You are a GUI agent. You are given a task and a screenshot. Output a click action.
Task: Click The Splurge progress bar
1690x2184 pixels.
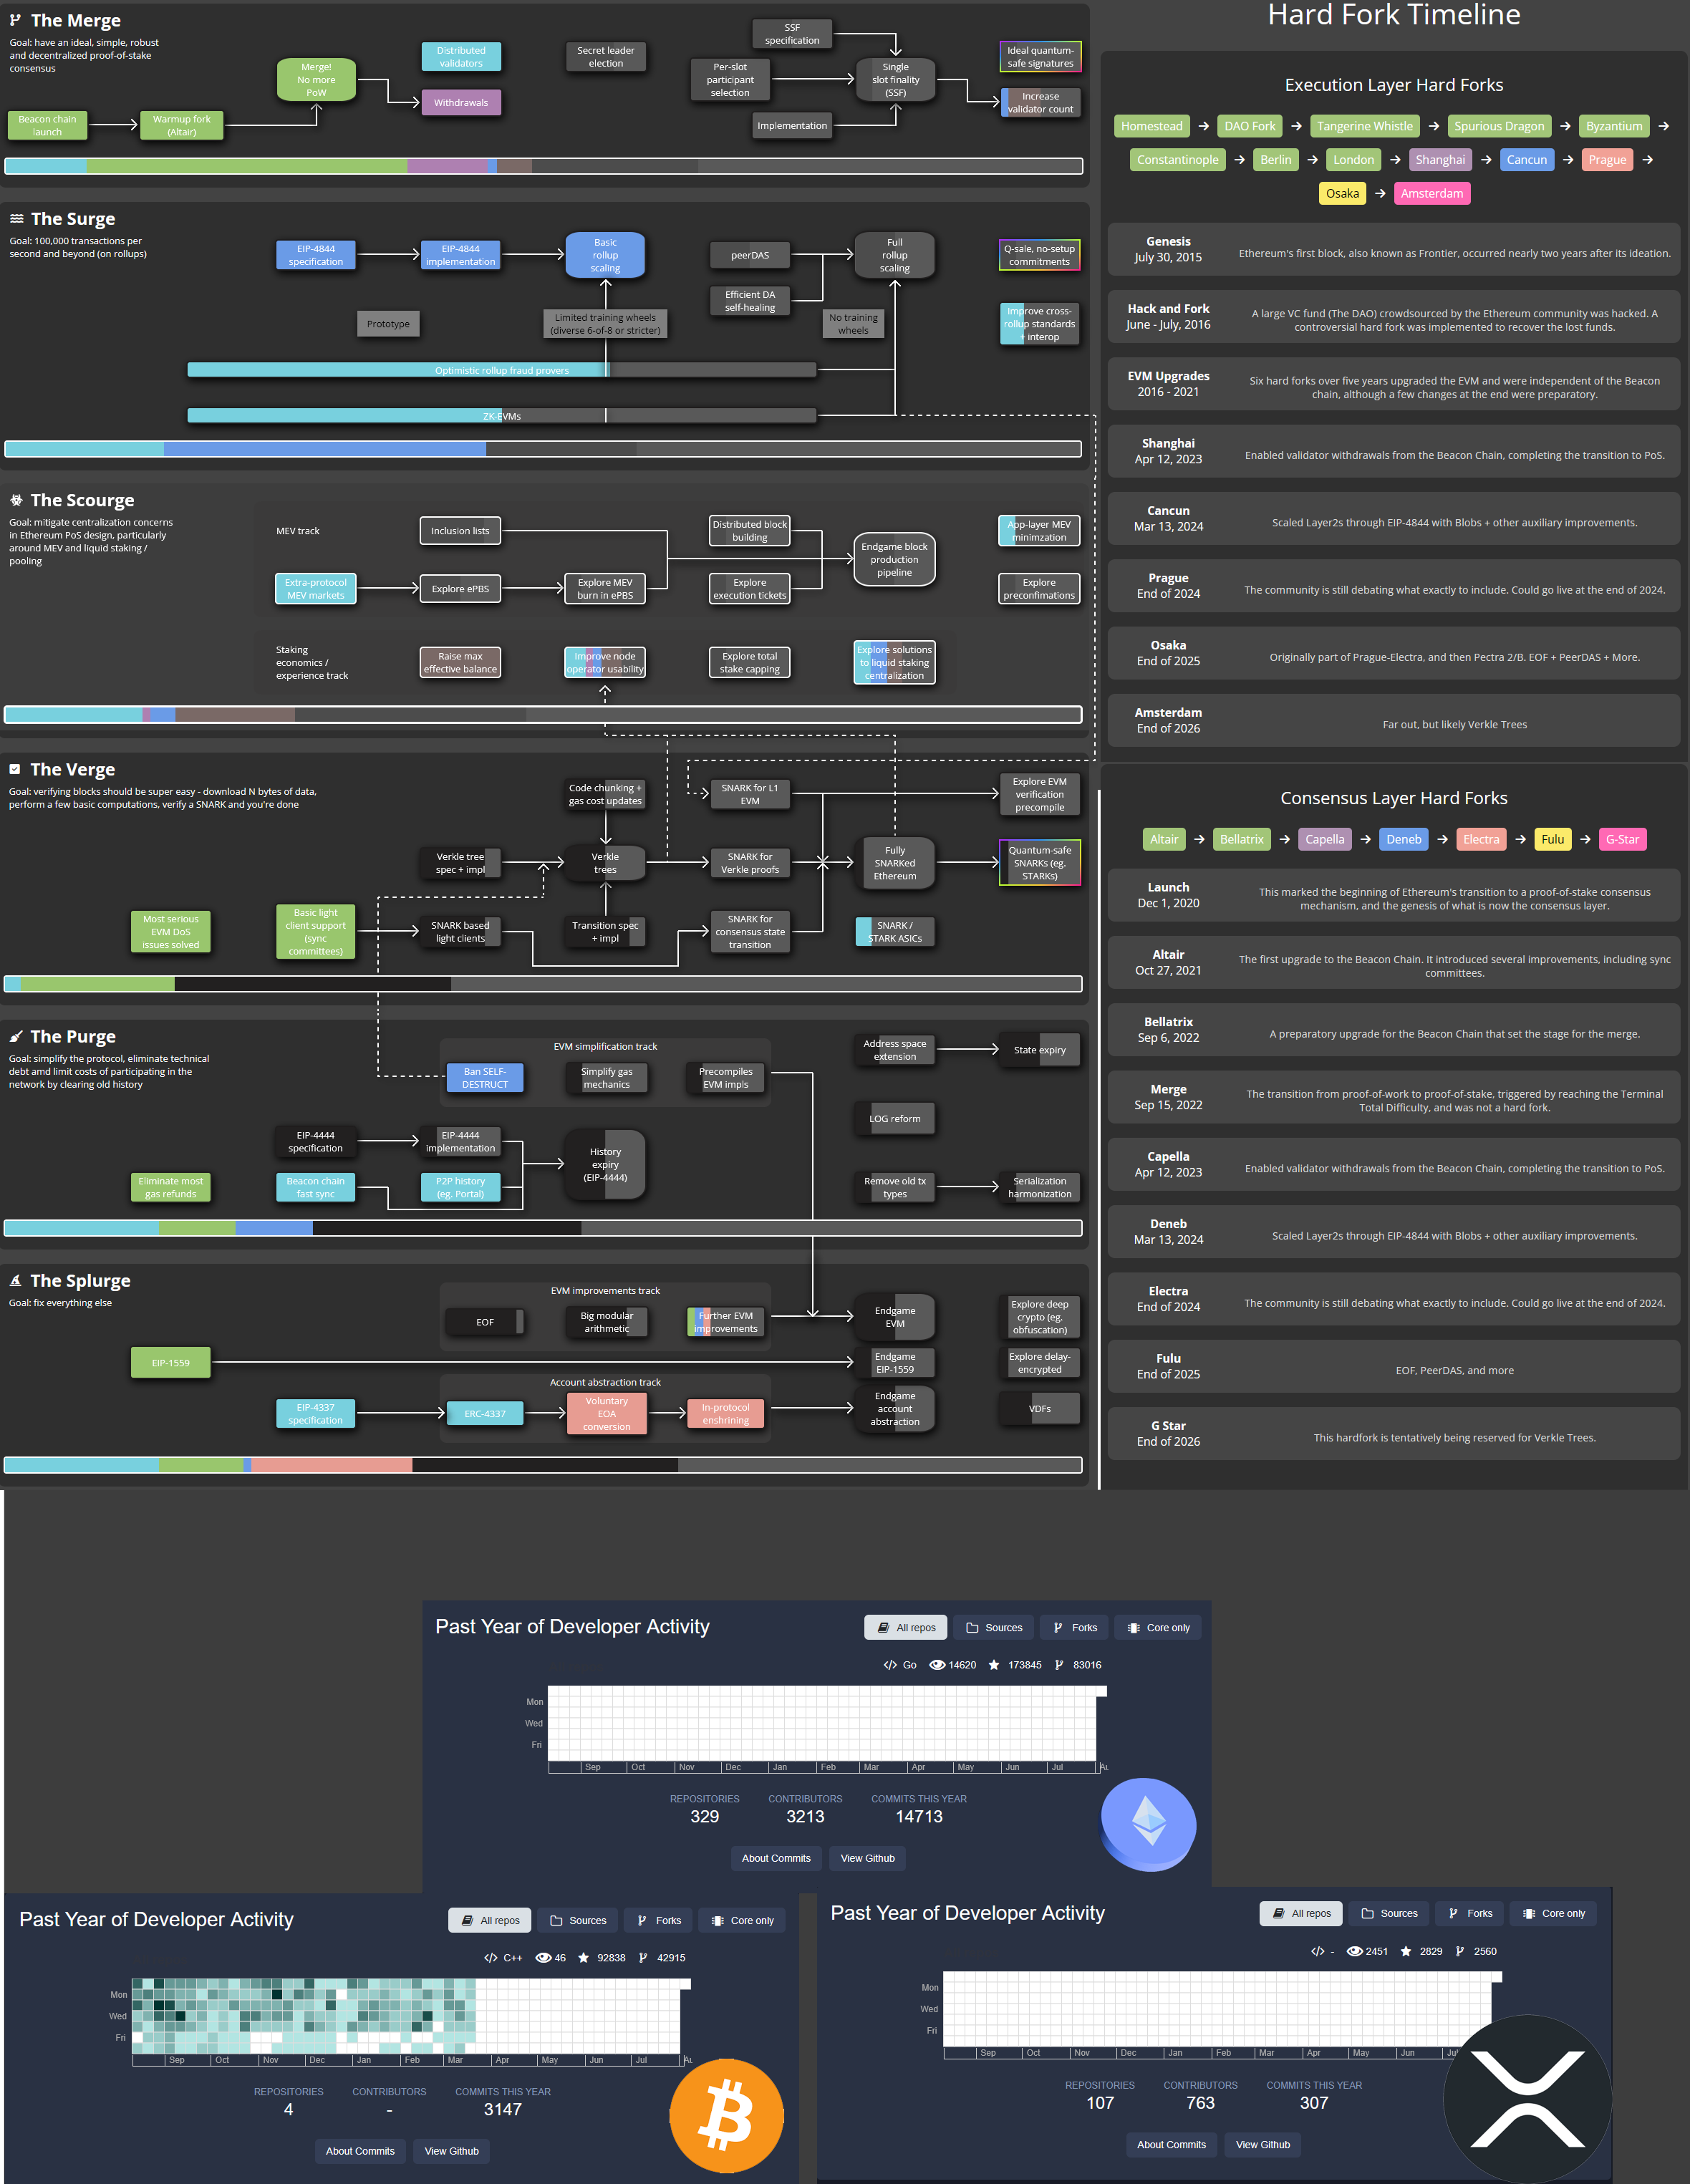(543, 1465)
